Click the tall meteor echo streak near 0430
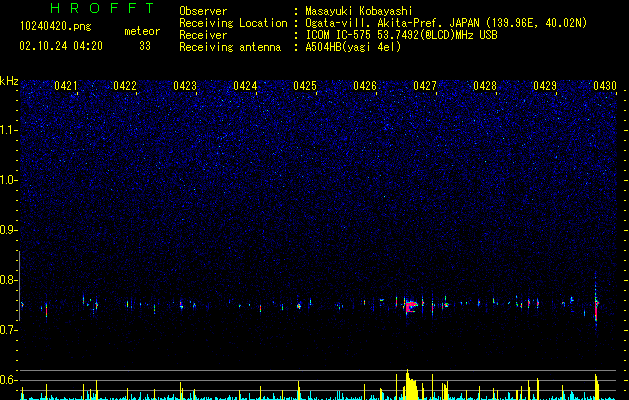The image size is (629, 400). [596, 300]
